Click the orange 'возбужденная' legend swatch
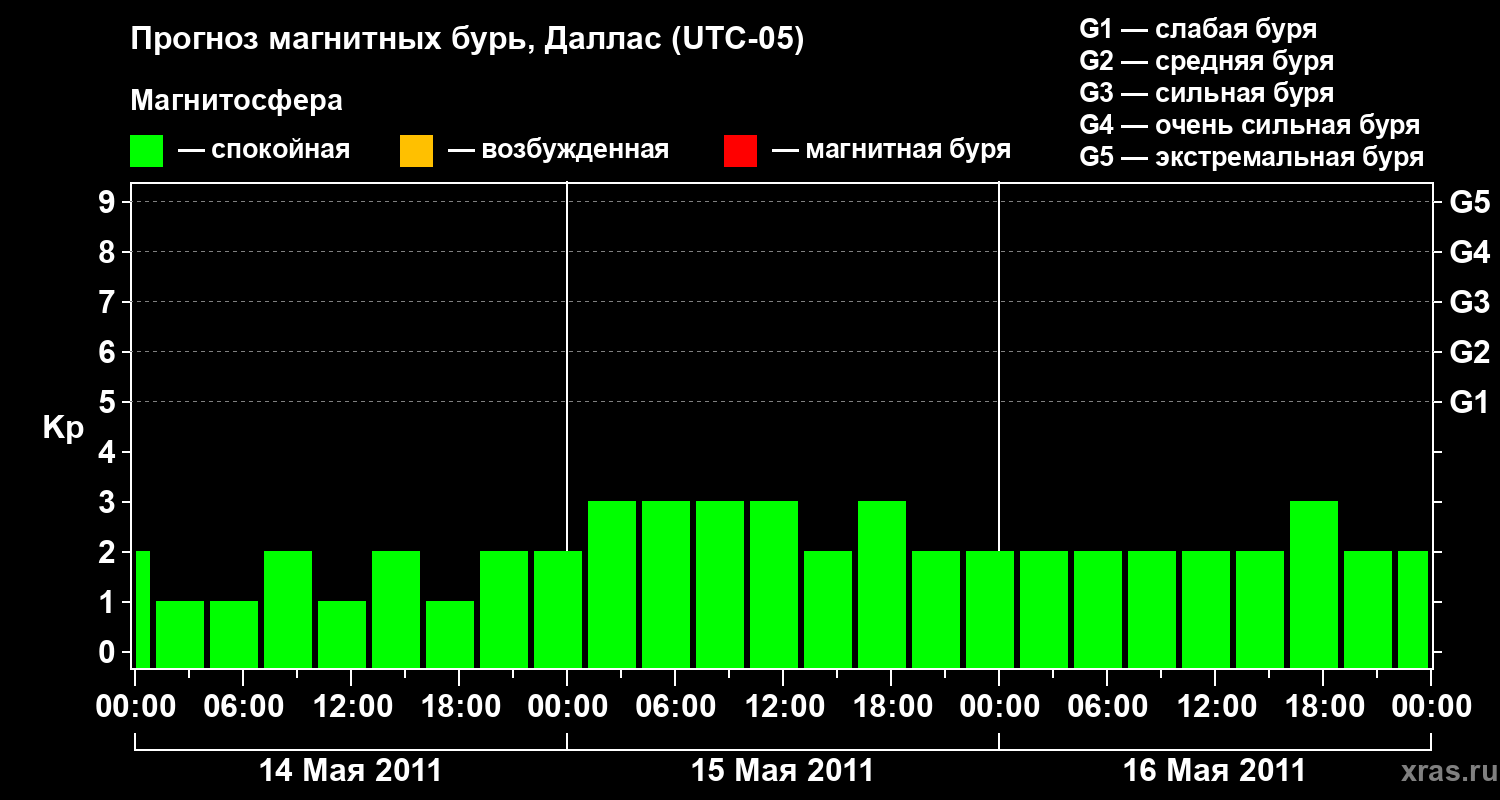The image size is (1500, 800). 416,151
